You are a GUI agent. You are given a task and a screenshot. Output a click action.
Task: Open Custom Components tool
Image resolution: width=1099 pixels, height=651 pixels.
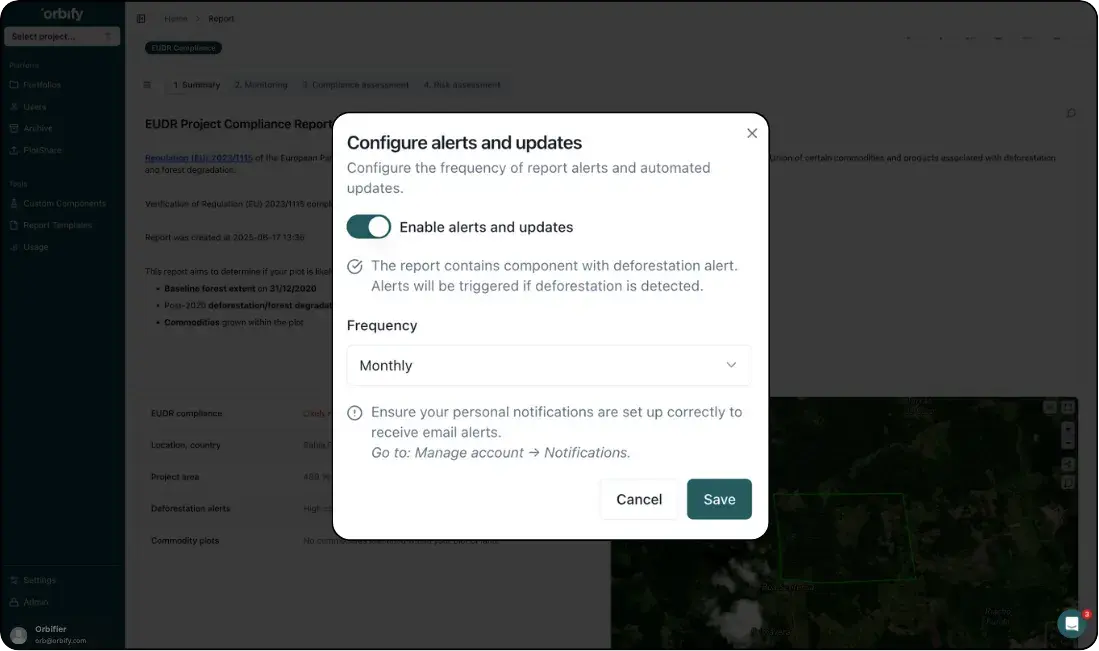click(x=62, y=202)
